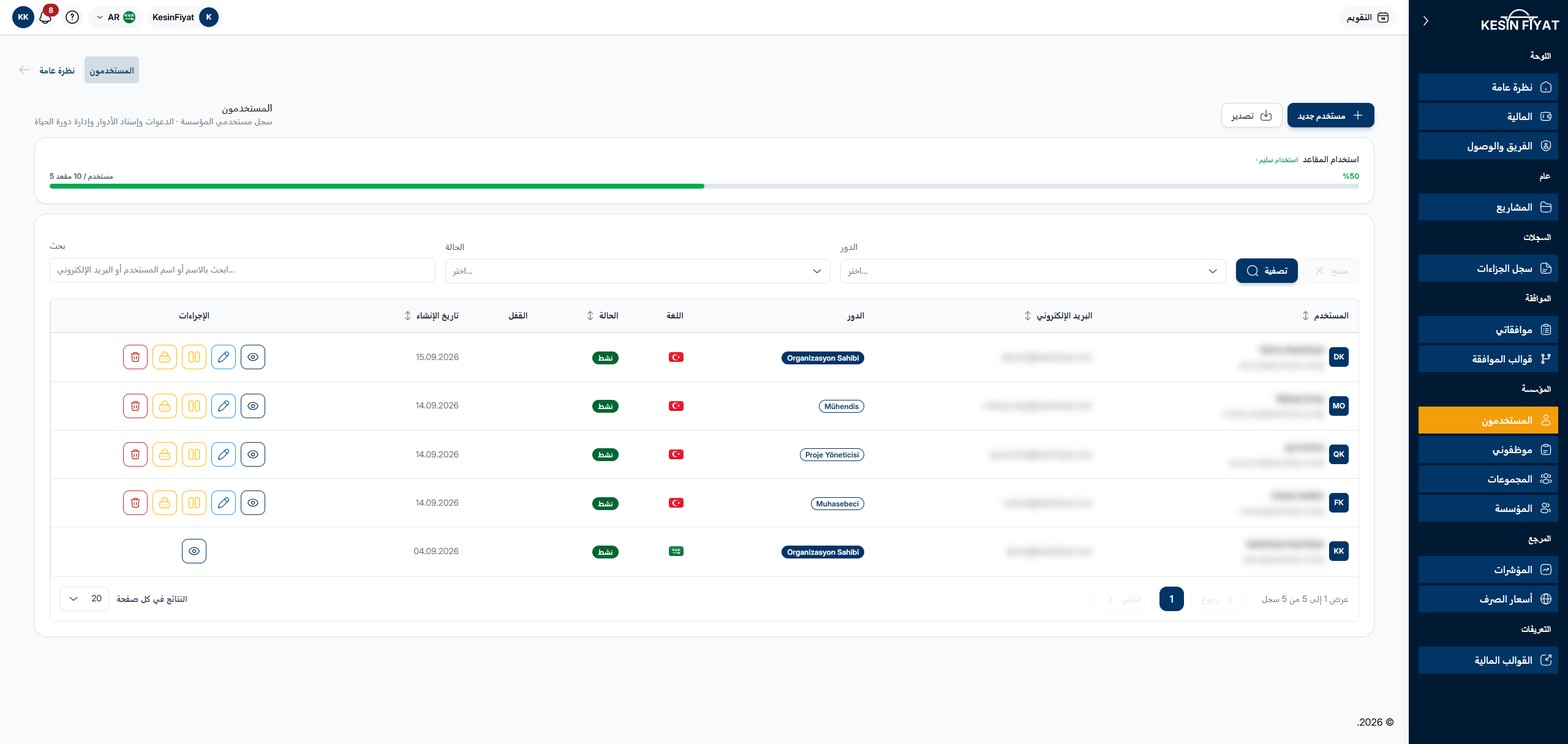The image size is (1568, 744).
Task: Delete the MO user with the trash icon
Action: click(135, 406)
